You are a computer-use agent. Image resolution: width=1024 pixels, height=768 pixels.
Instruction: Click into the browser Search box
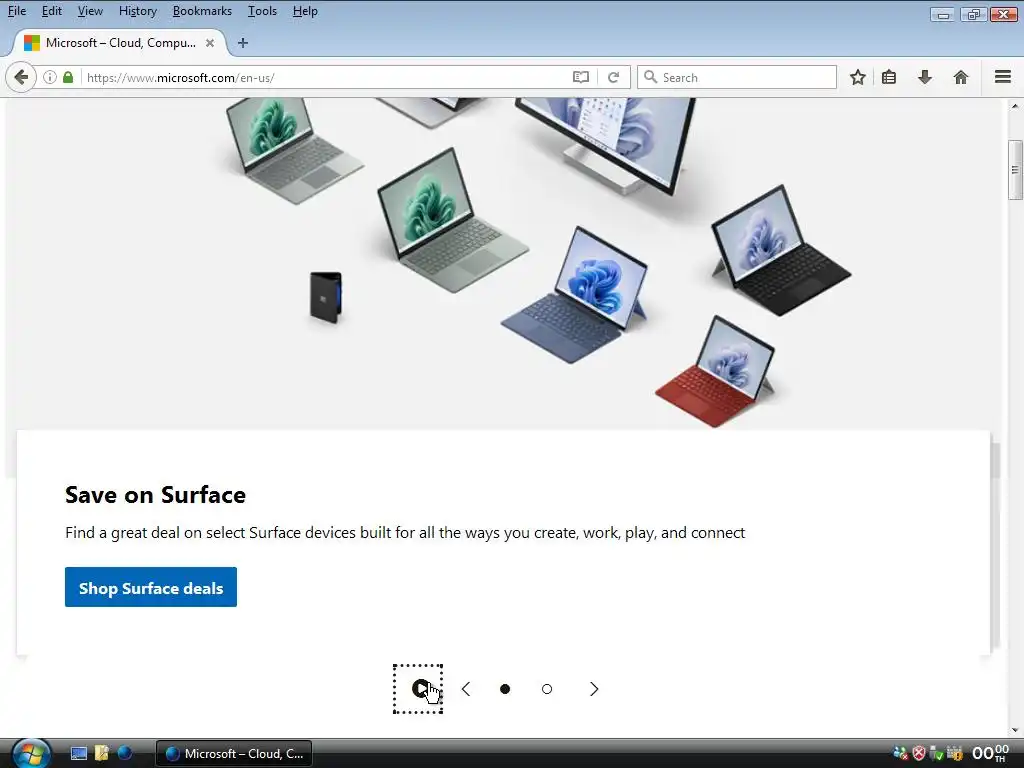coord(737,77)
